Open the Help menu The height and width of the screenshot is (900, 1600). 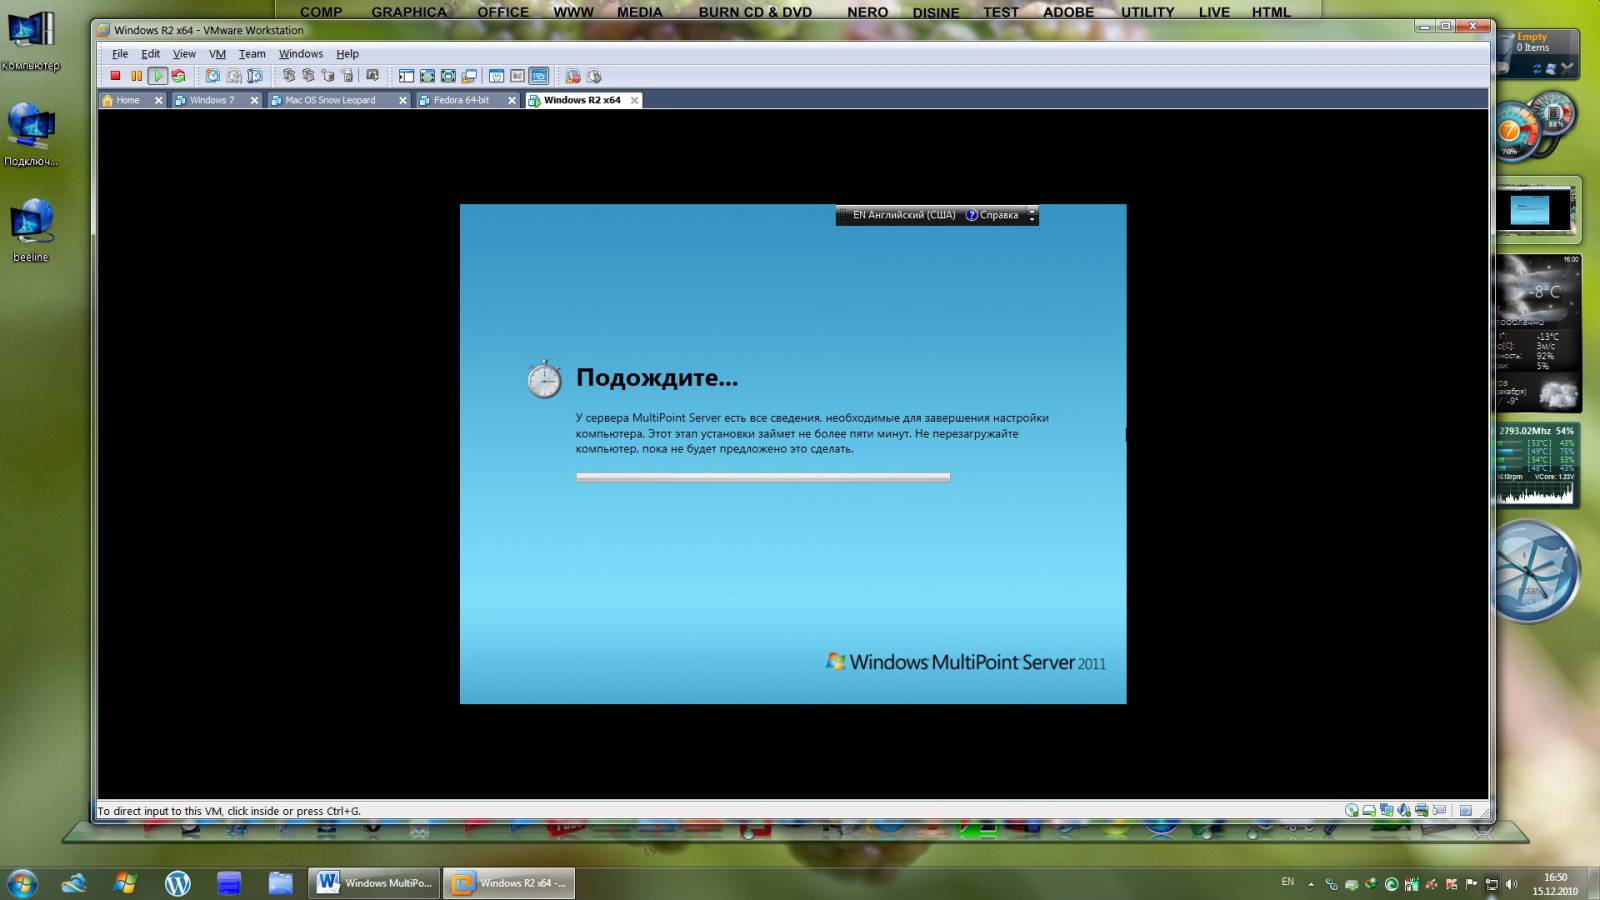(347, 54)
